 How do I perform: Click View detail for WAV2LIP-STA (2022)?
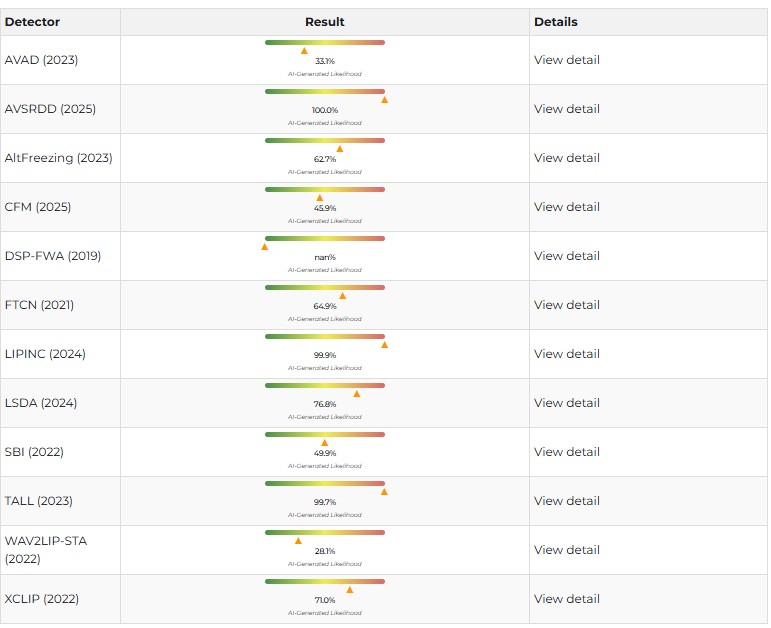pos(566,550)
